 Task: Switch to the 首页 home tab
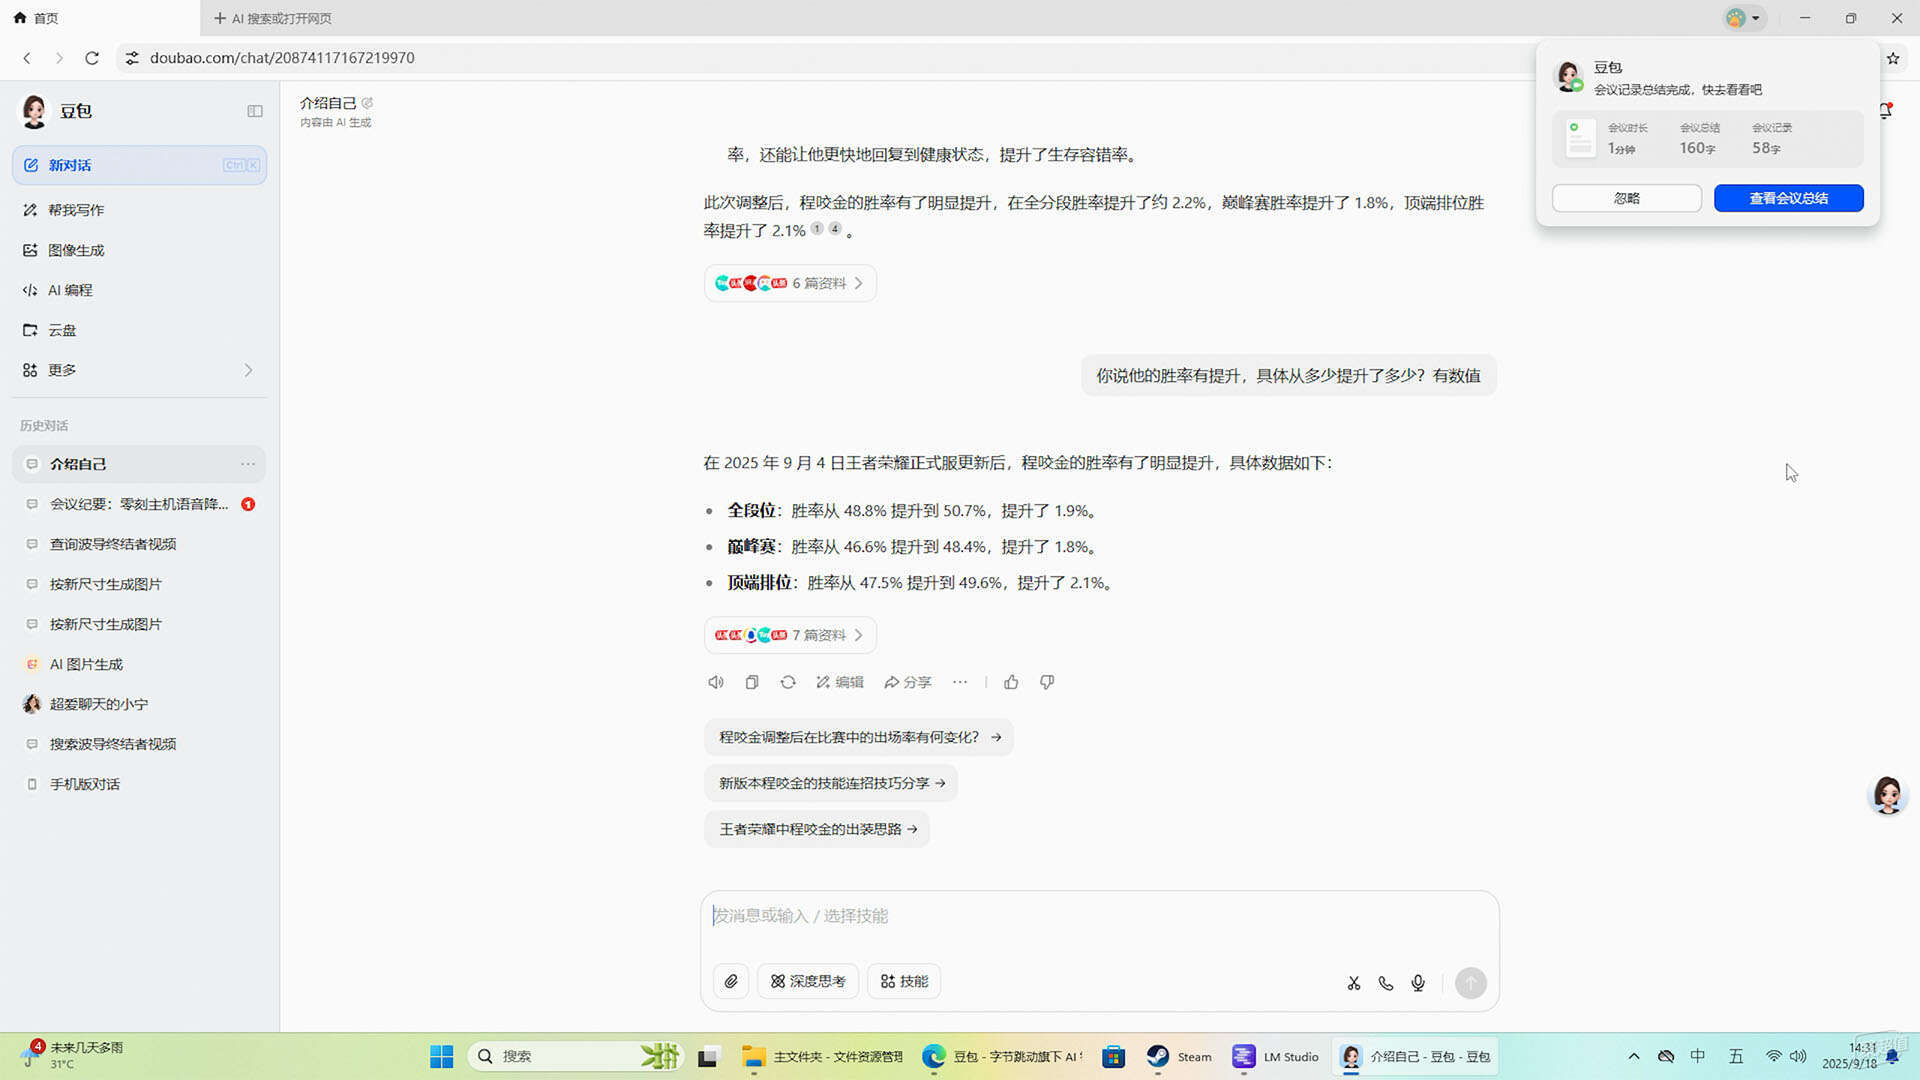[x=100, y=18]
